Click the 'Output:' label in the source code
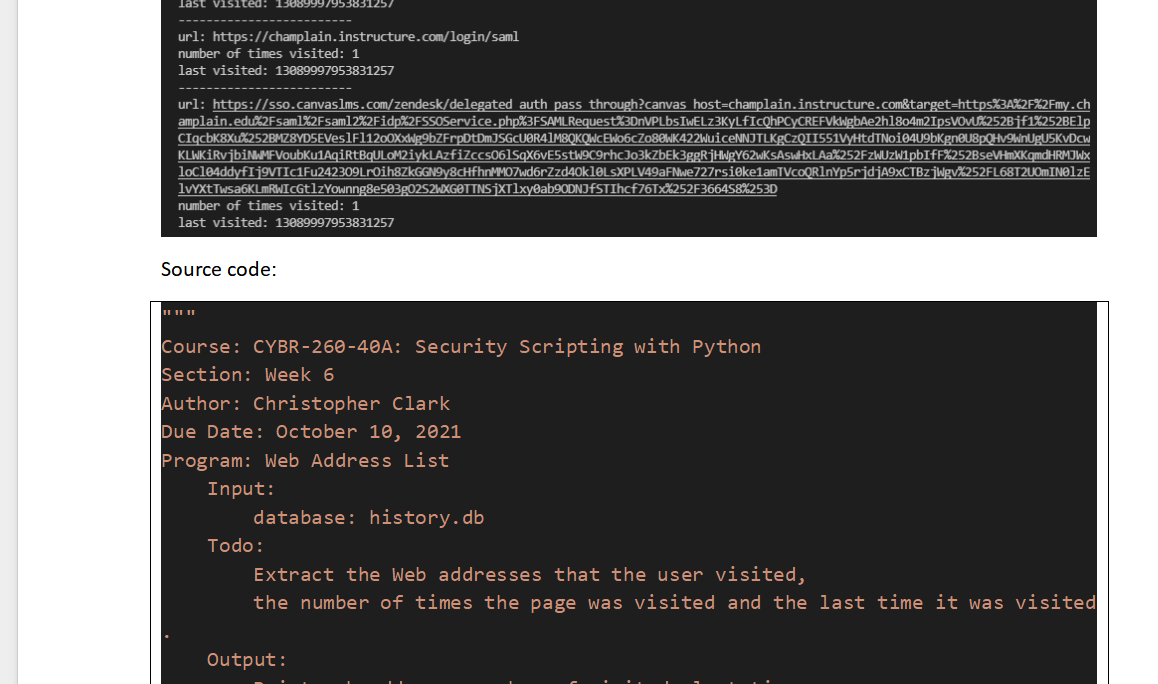 [x=245, y=659]
